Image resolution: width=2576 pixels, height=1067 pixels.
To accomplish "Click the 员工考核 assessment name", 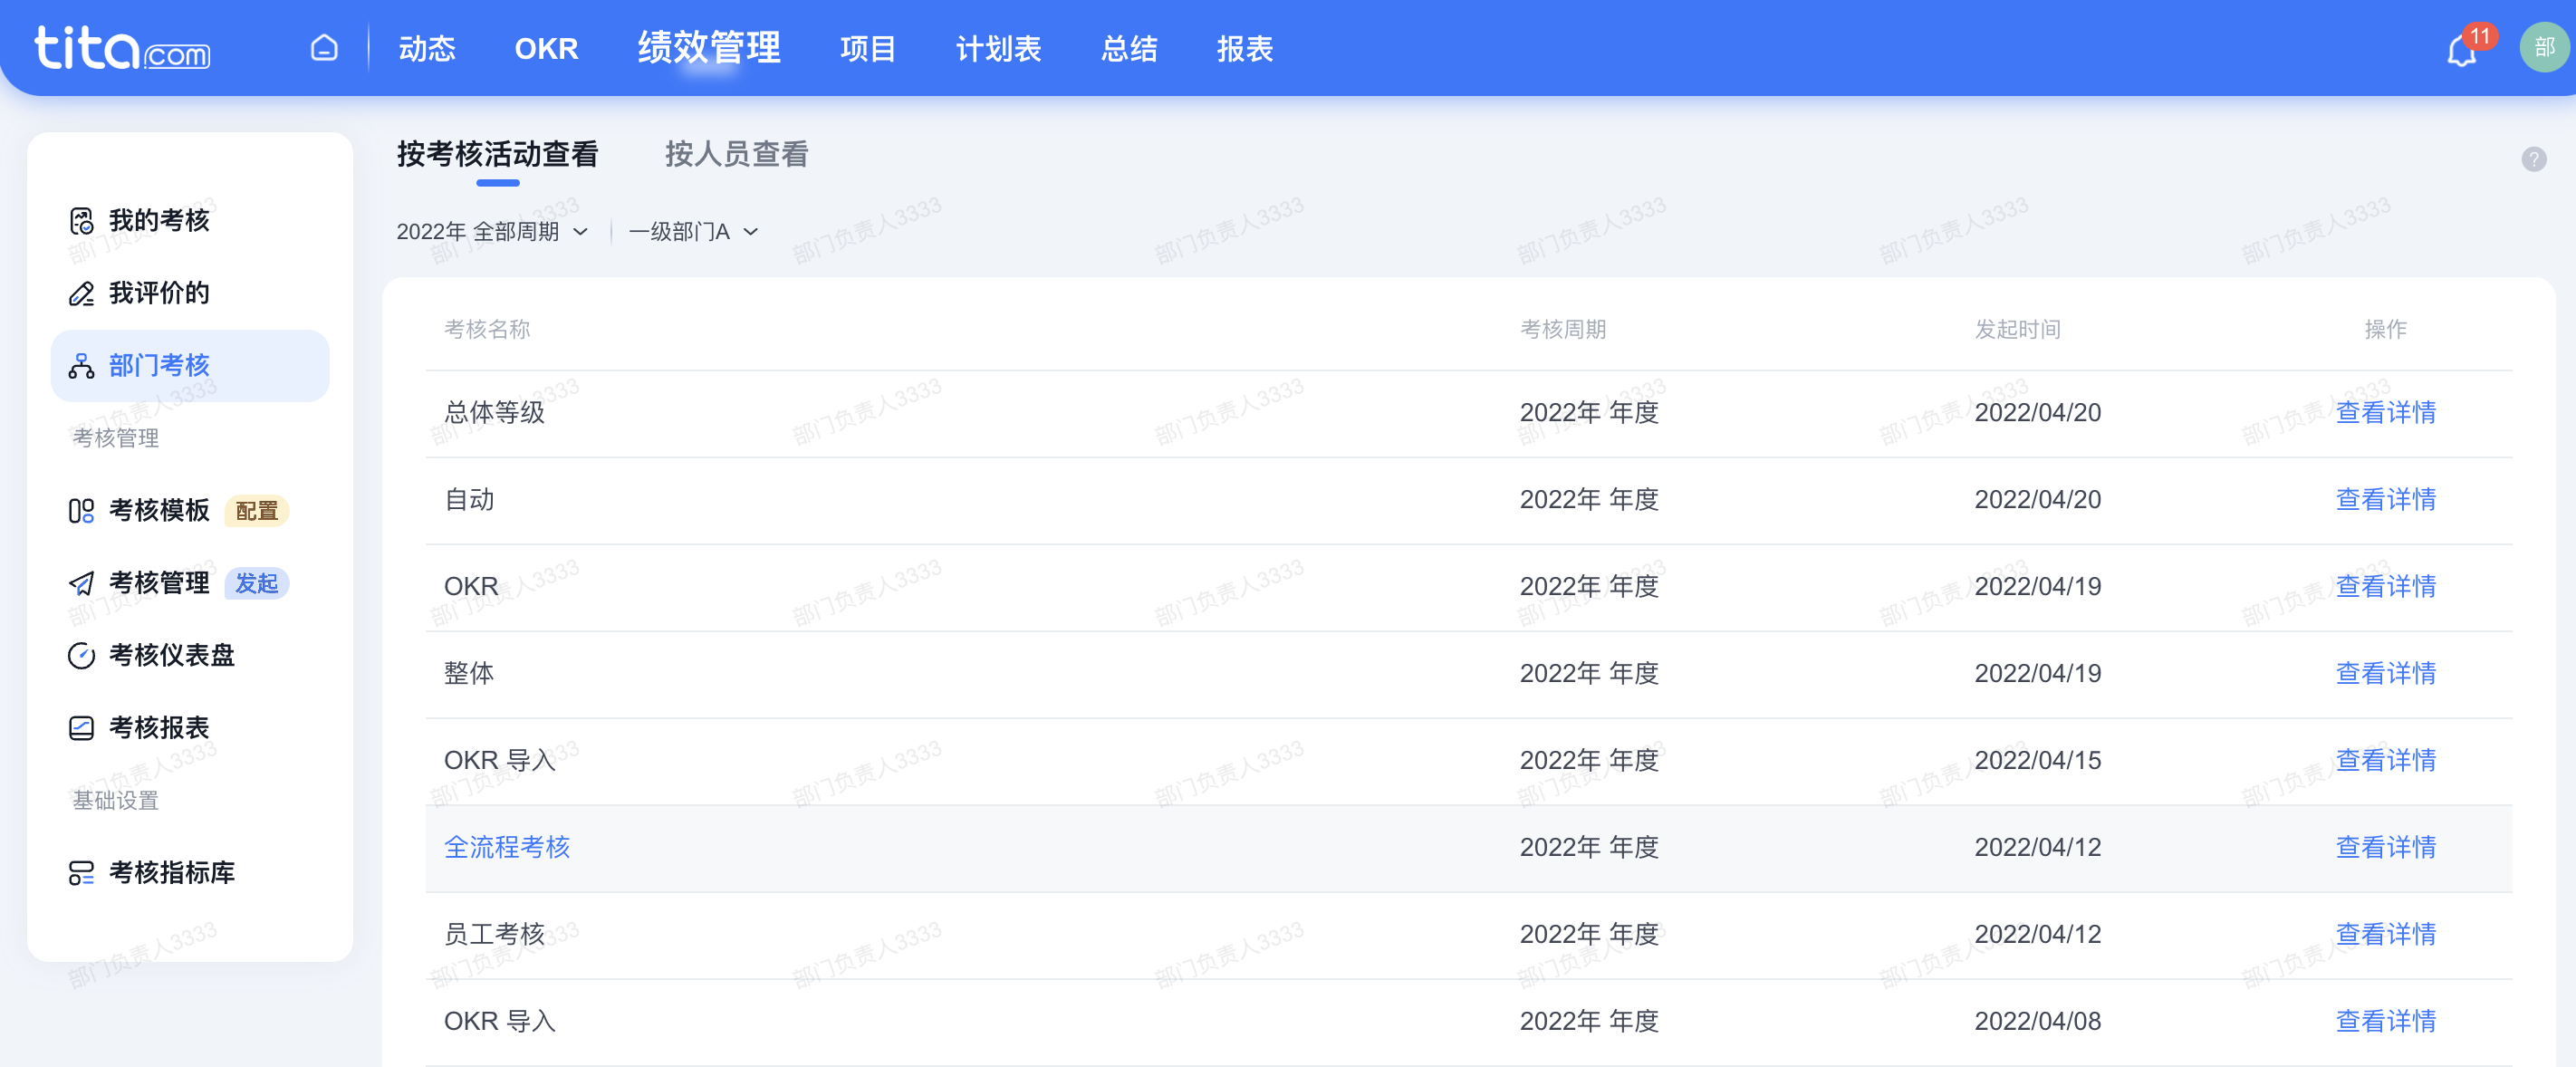I will (x=494, y=934).
